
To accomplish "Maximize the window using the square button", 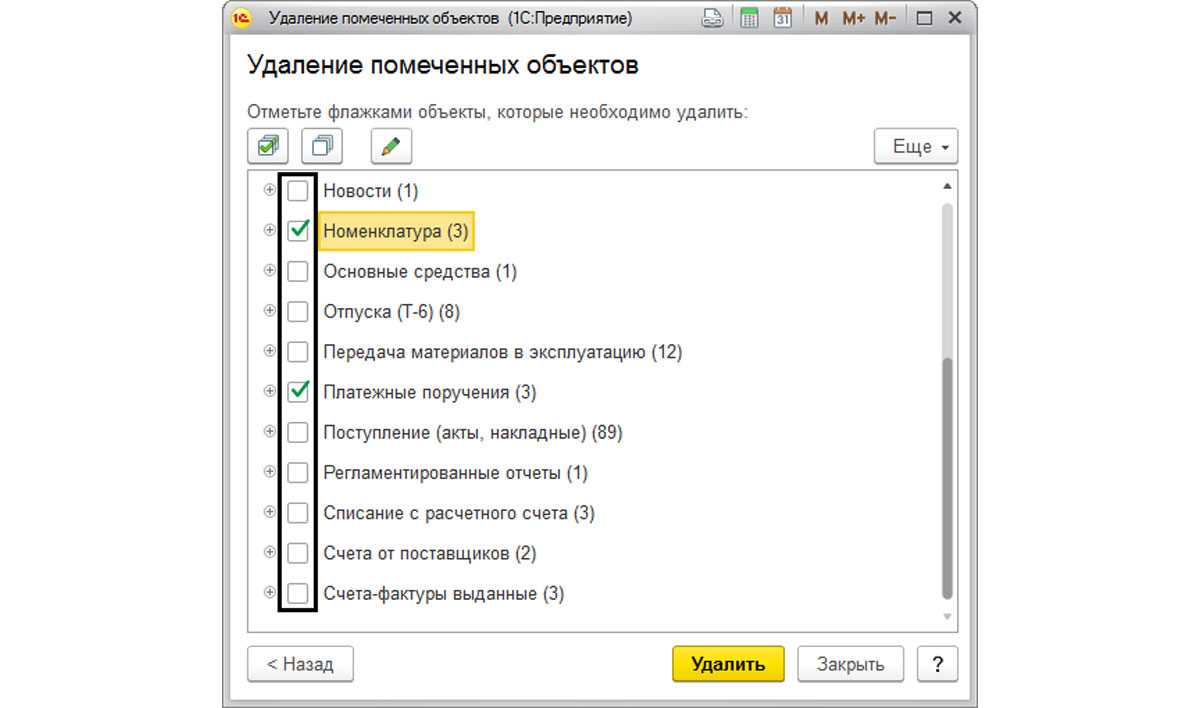I will [x=924, y=18].
